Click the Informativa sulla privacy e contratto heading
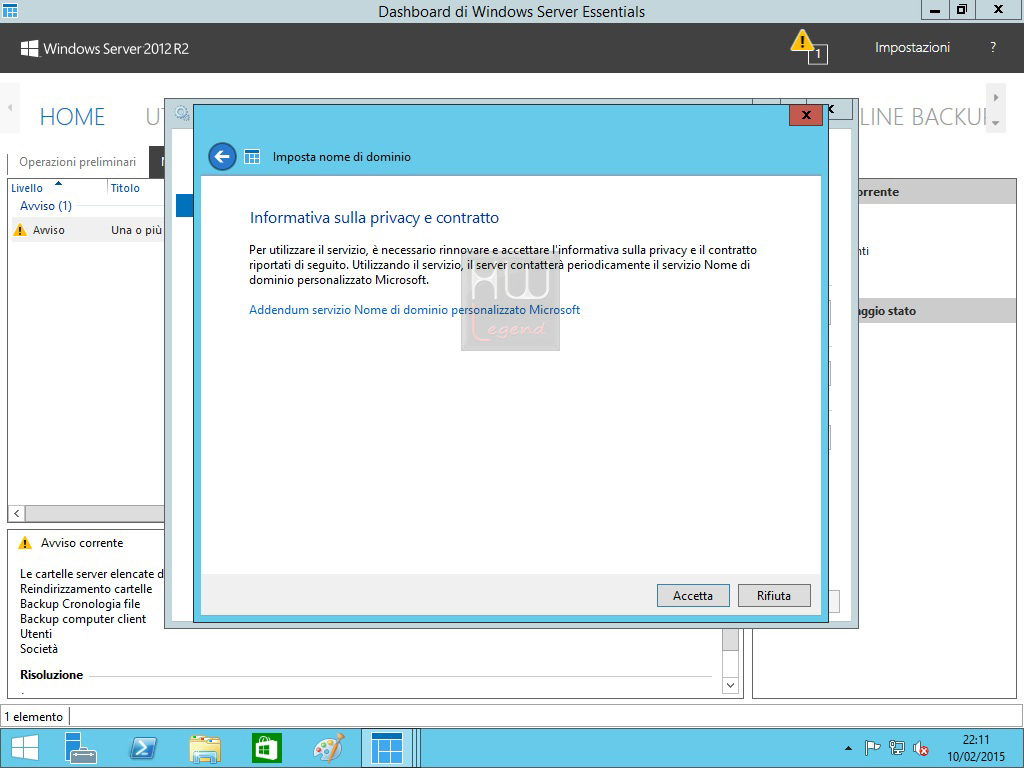 coord(374,217)
